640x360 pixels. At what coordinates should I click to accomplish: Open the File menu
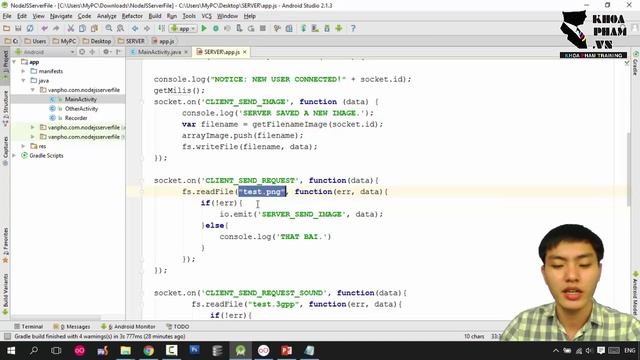pos(7,16)
